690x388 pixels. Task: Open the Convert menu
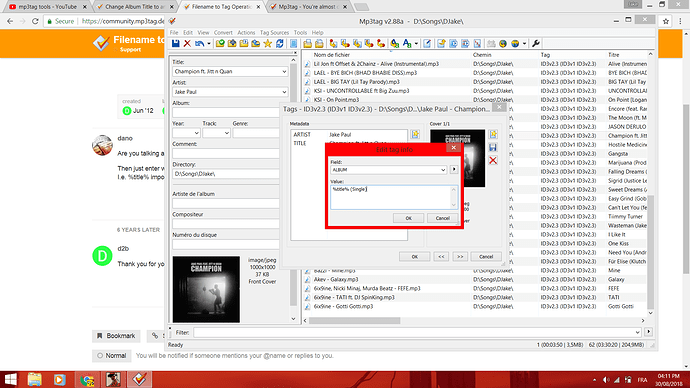click(223, 33)
